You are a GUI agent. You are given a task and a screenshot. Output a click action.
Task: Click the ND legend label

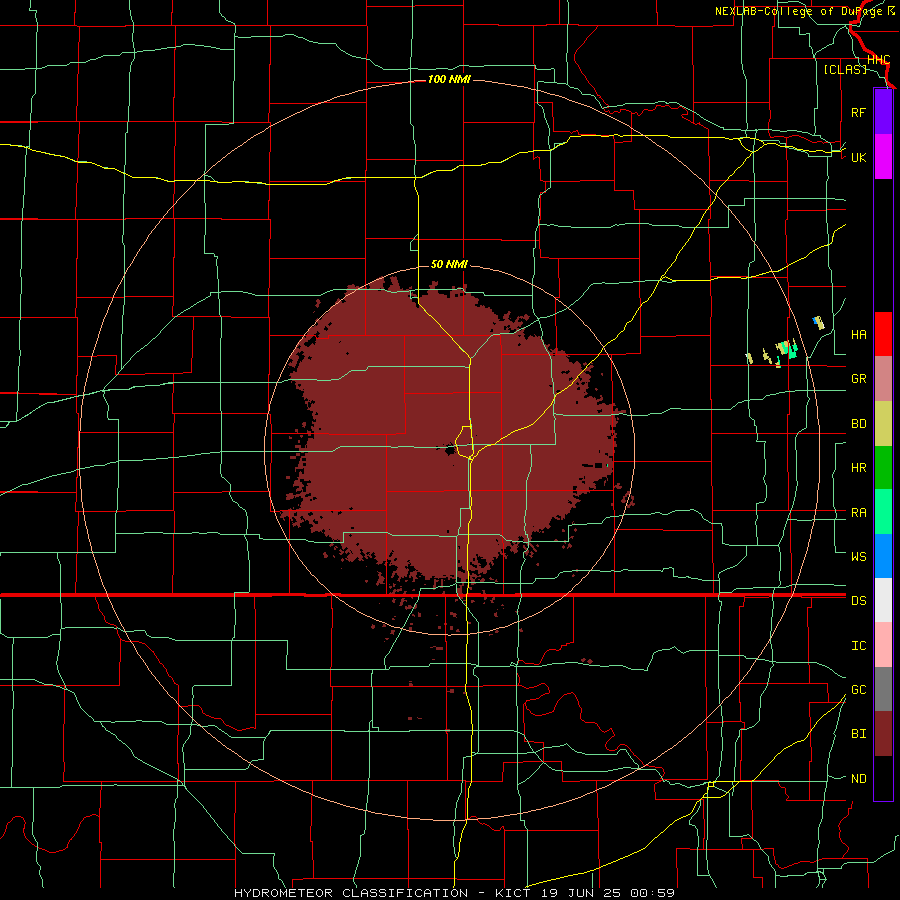point(858,779)
